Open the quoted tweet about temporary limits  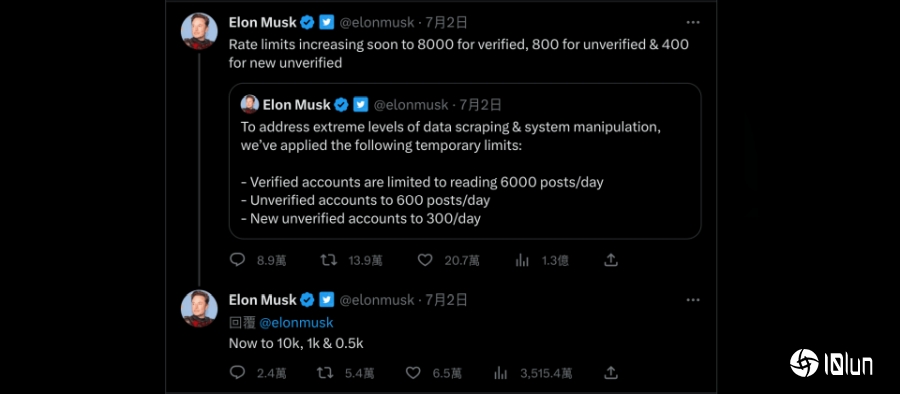[465, 161]
